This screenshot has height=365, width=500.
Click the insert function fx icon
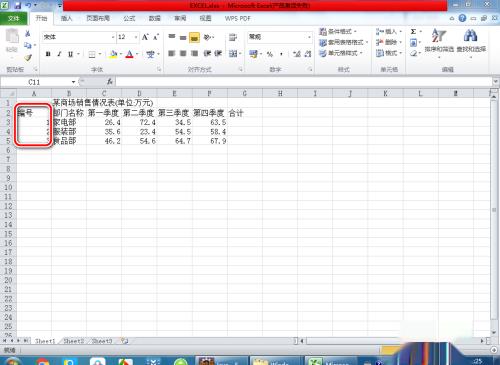click(x=109, y=82)
